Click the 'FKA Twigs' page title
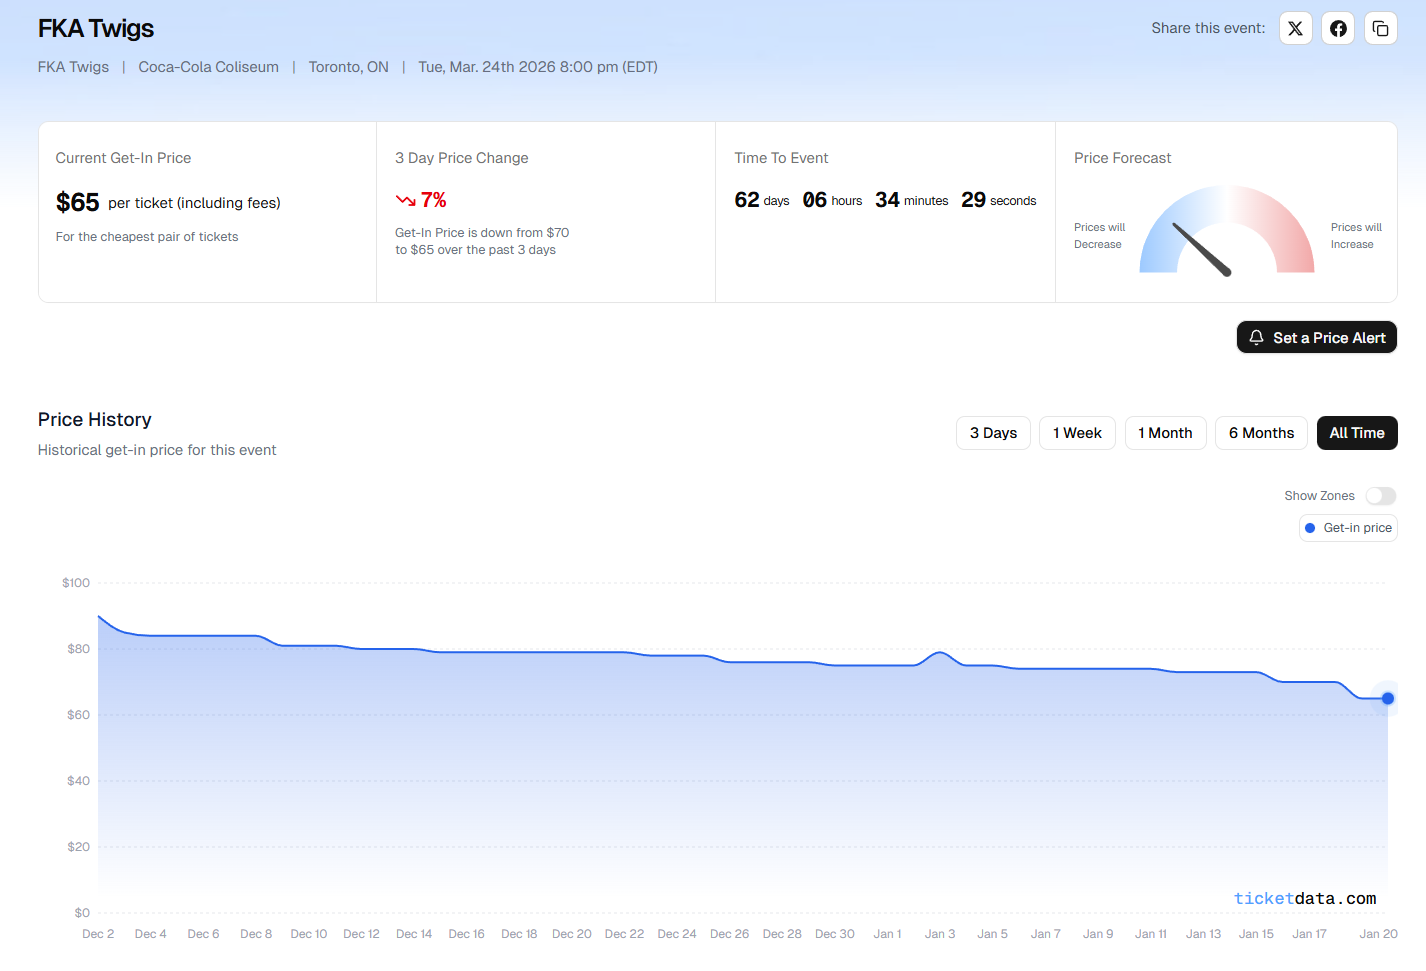Viewport: 1426px width, 971px height. [96, 29]
